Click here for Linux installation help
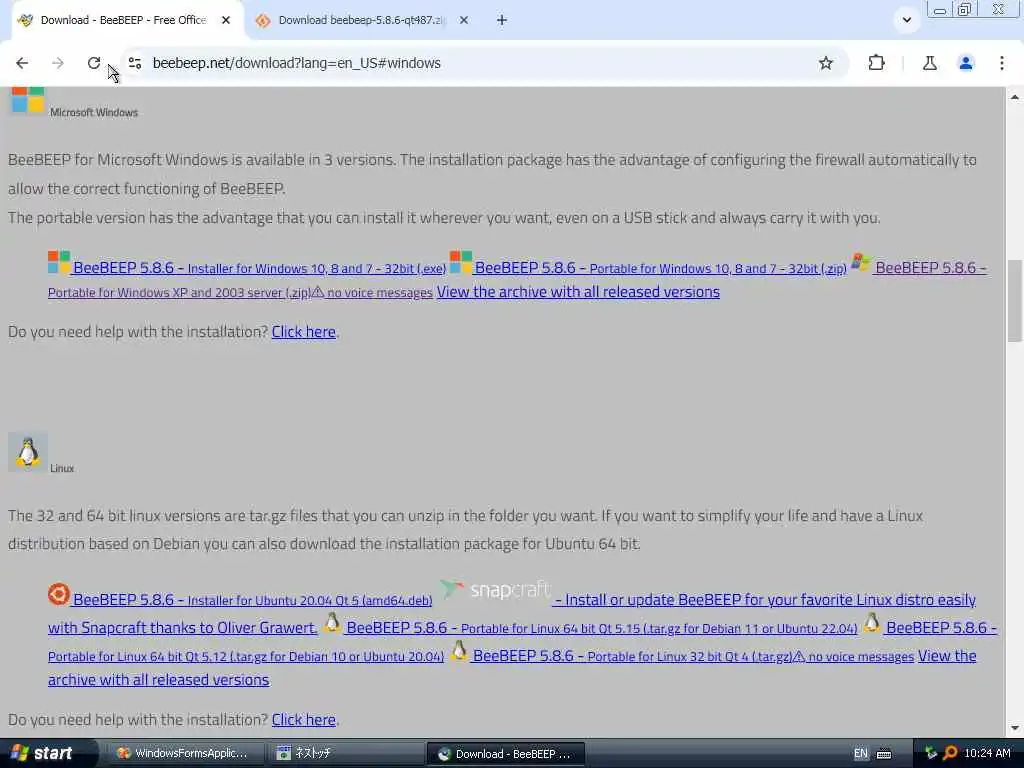Viewport: 1024px width, 768px height. [304, 720]
